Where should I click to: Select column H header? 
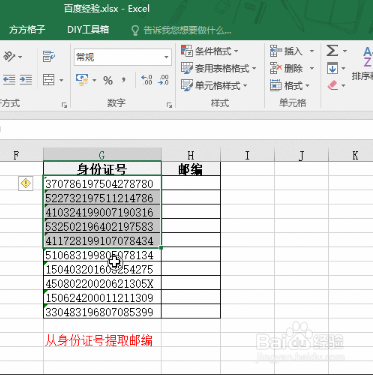[191, 155]
